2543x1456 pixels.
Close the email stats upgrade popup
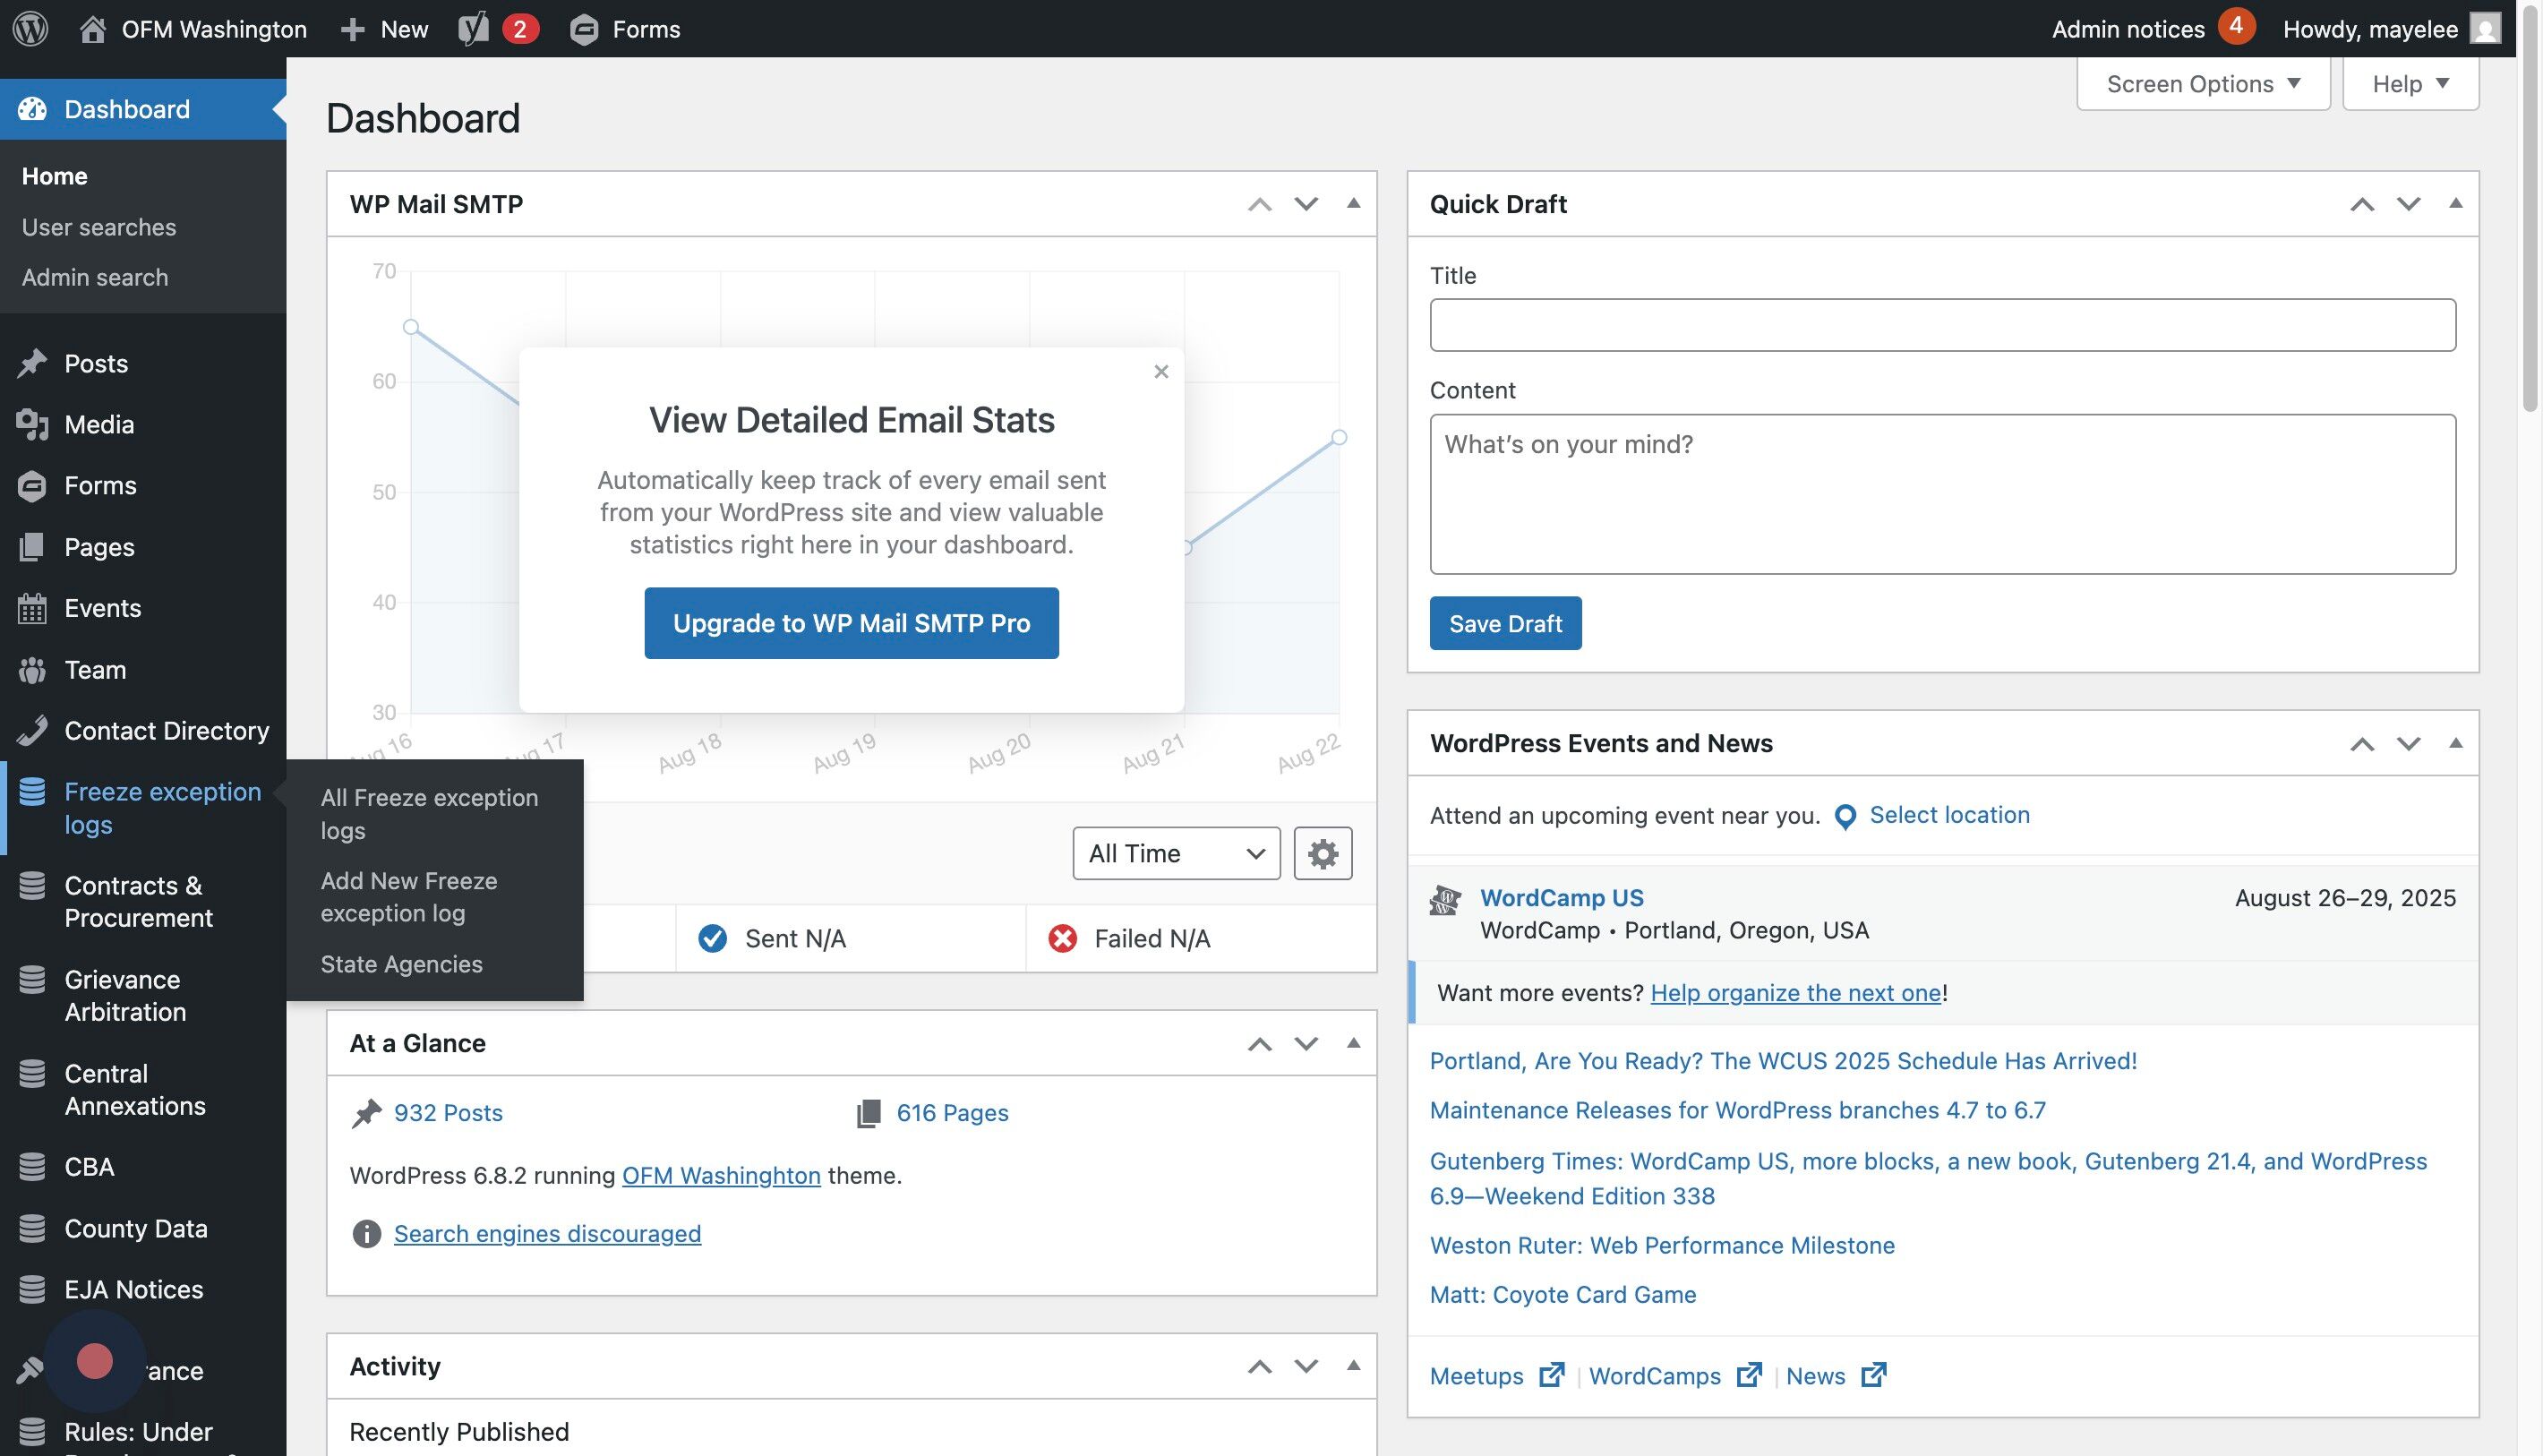(x=1160, y=372)
